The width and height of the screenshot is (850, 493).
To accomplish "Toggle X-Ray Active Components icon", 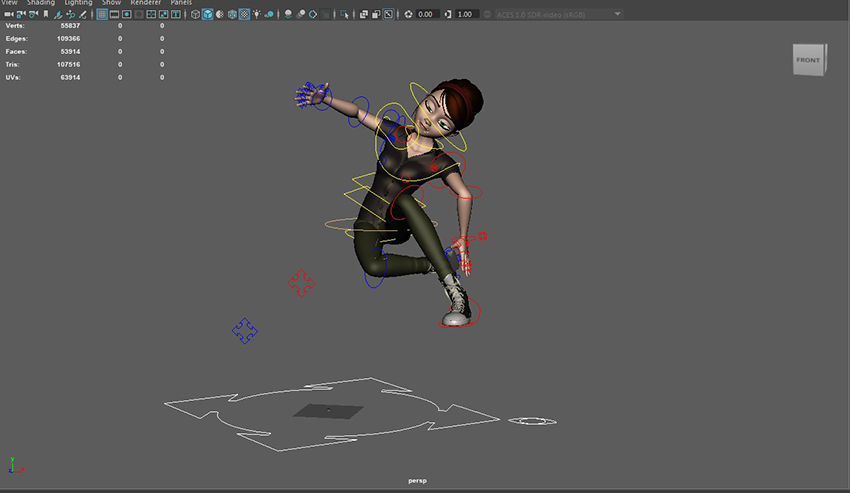I will 376,15.
